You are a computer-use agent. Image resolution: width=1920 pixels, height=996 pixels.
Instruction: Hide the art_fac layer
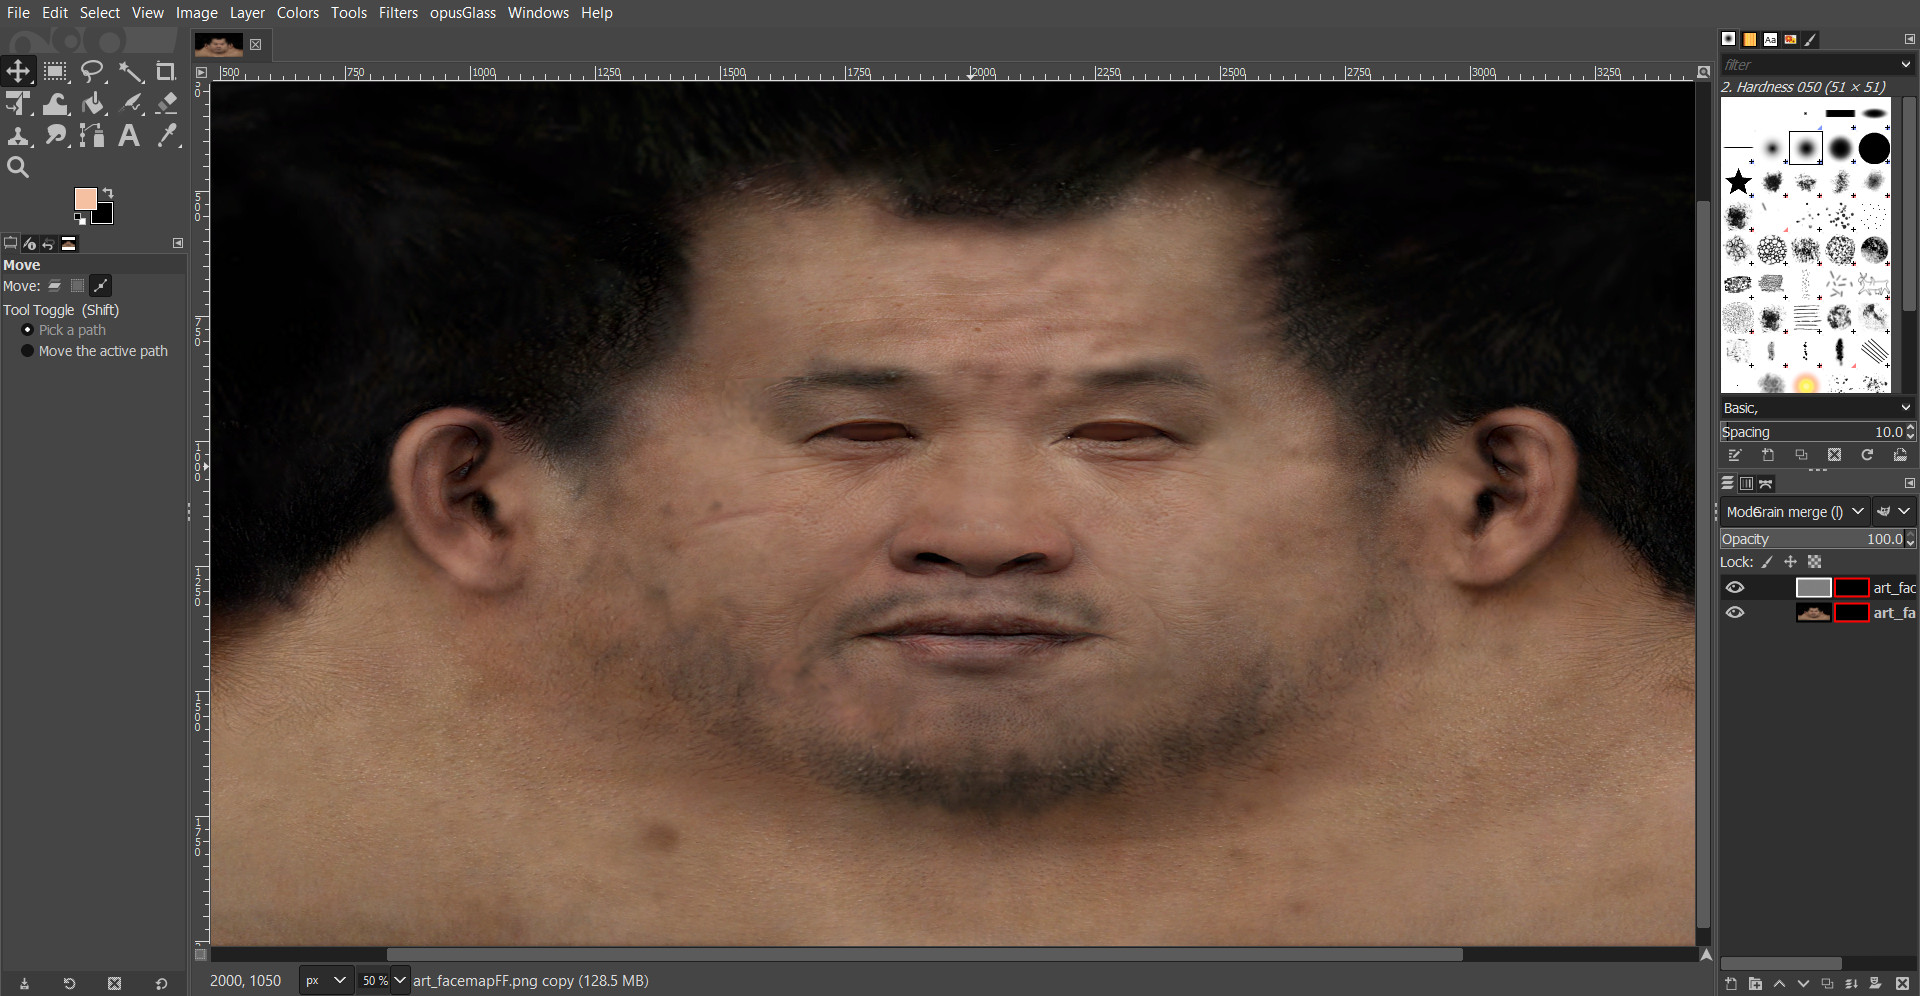pyautogui.click(x=1735, y=587)
